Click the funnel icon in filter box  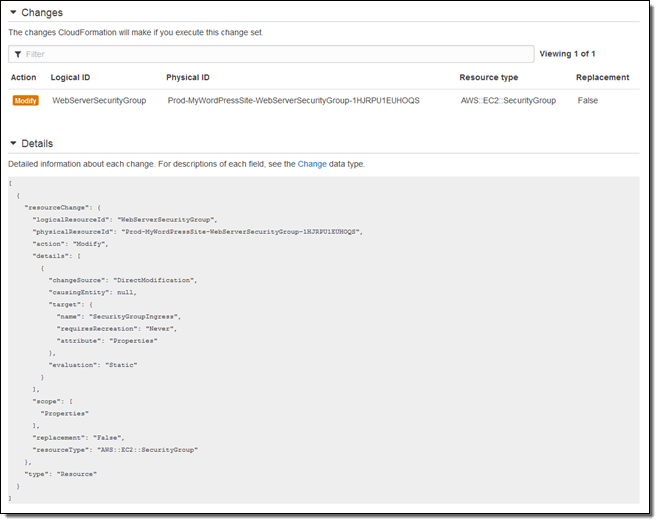pos(18,54)
